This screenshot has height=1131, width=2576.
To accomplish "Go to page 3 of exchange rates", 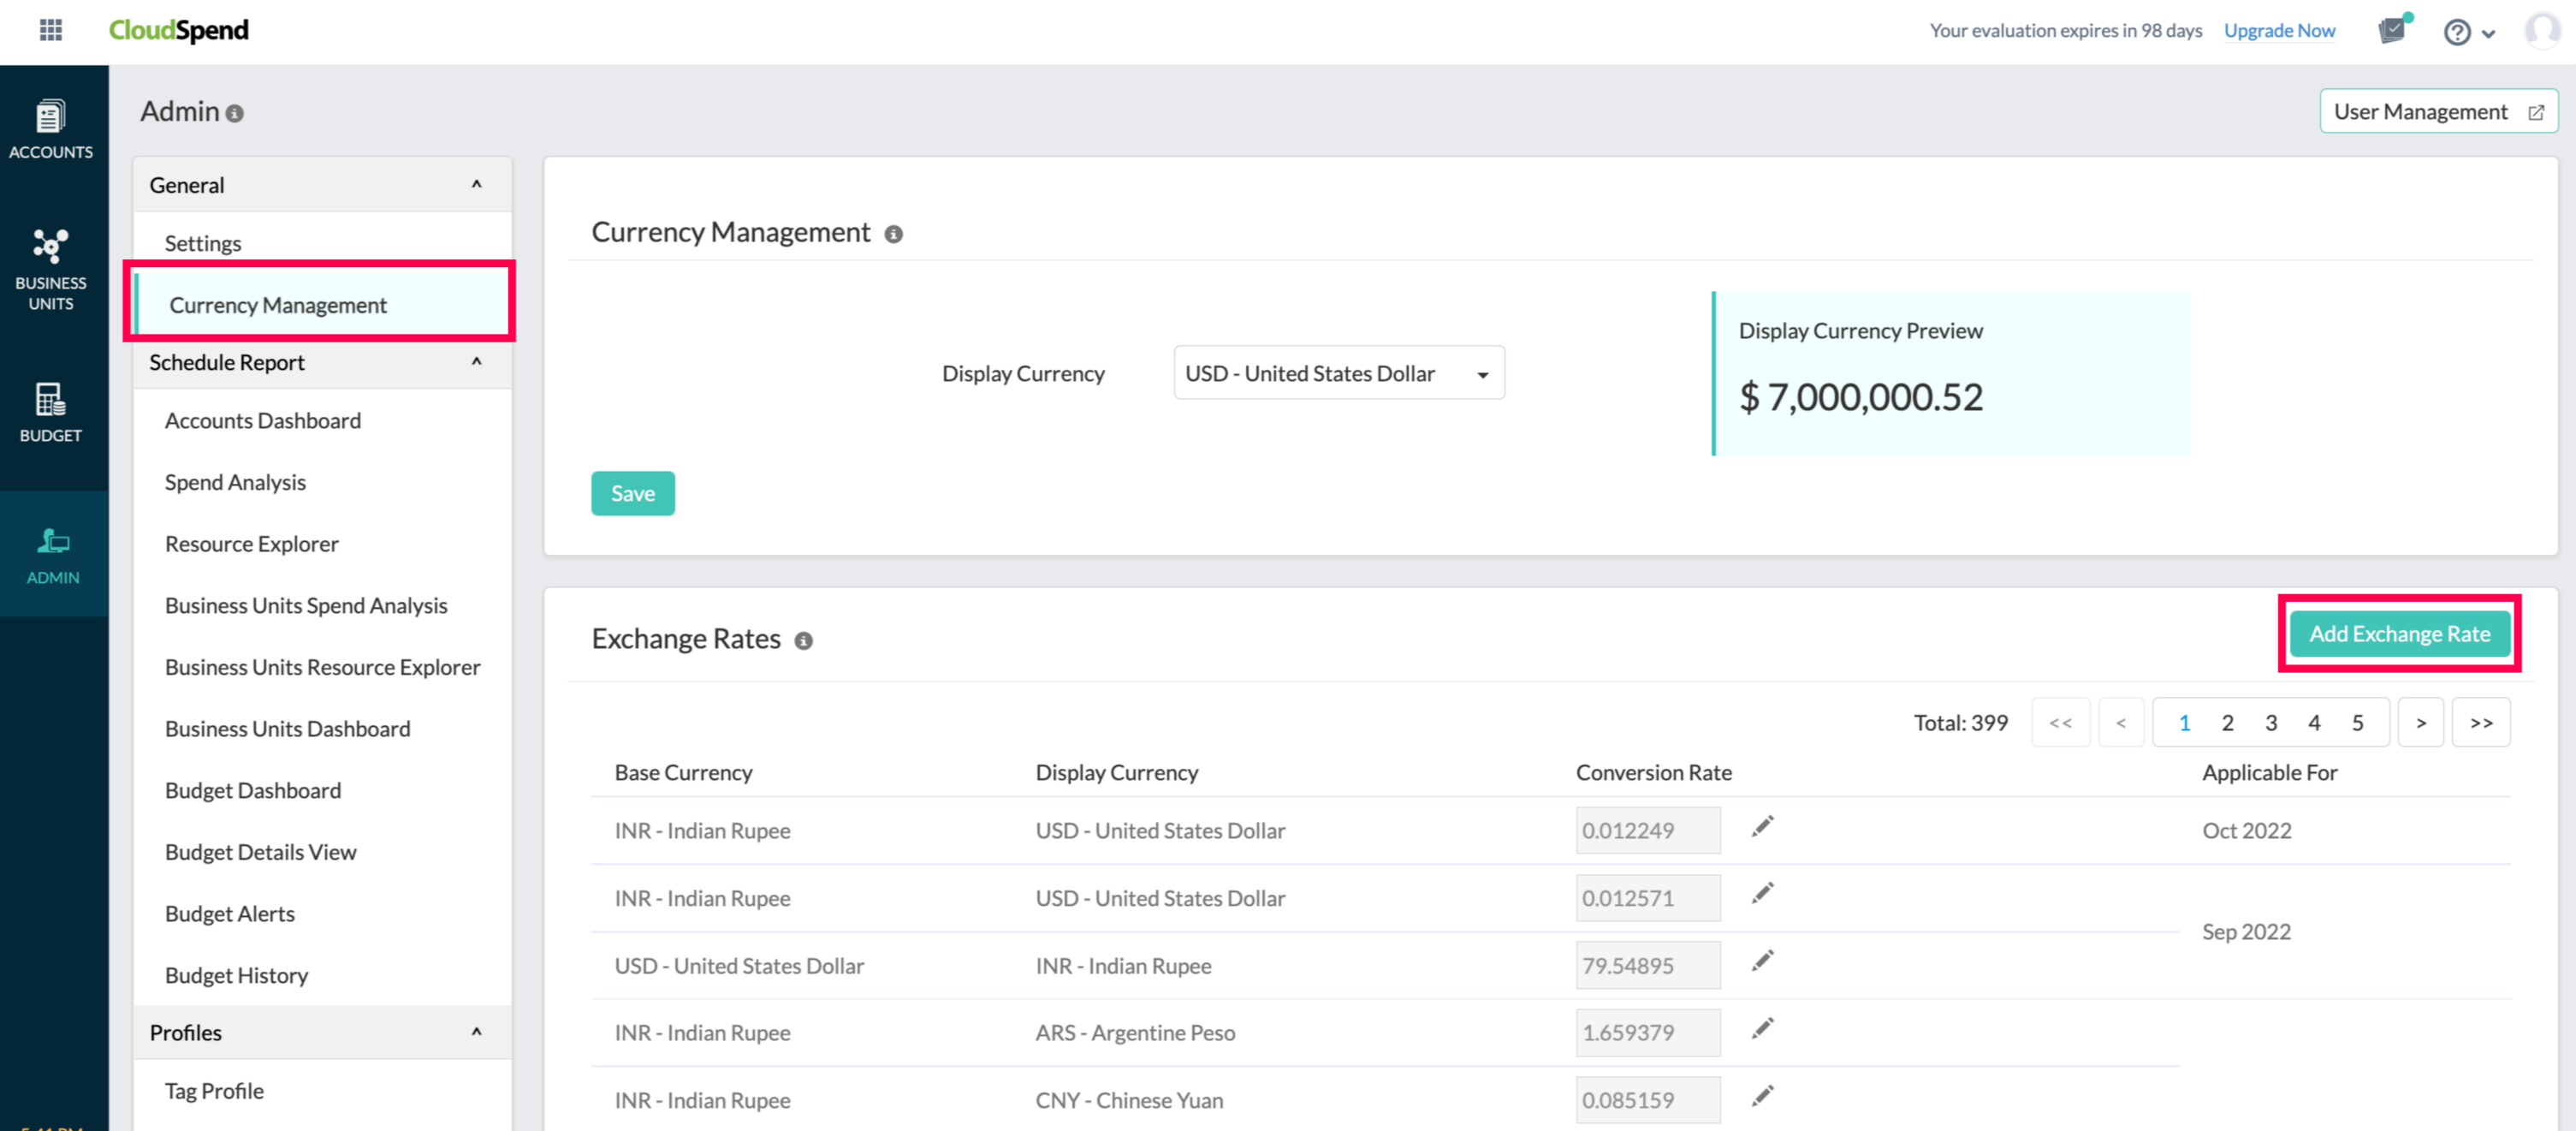I will (x=2270, y=722).
